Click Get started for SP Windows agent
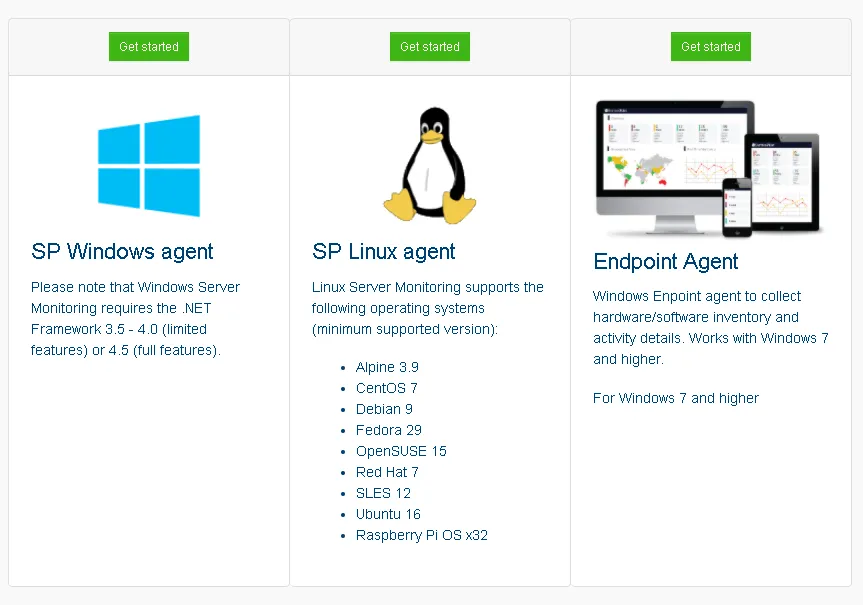 pos(148,46)
